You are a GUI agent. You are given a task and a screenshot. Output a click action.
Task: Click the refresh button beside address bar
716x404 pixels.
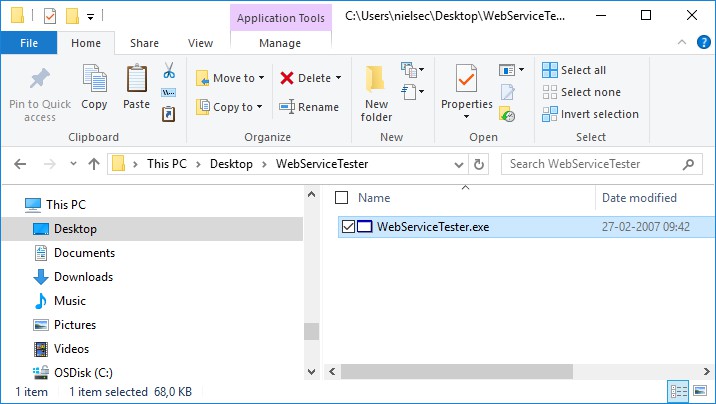coord(479,164)
